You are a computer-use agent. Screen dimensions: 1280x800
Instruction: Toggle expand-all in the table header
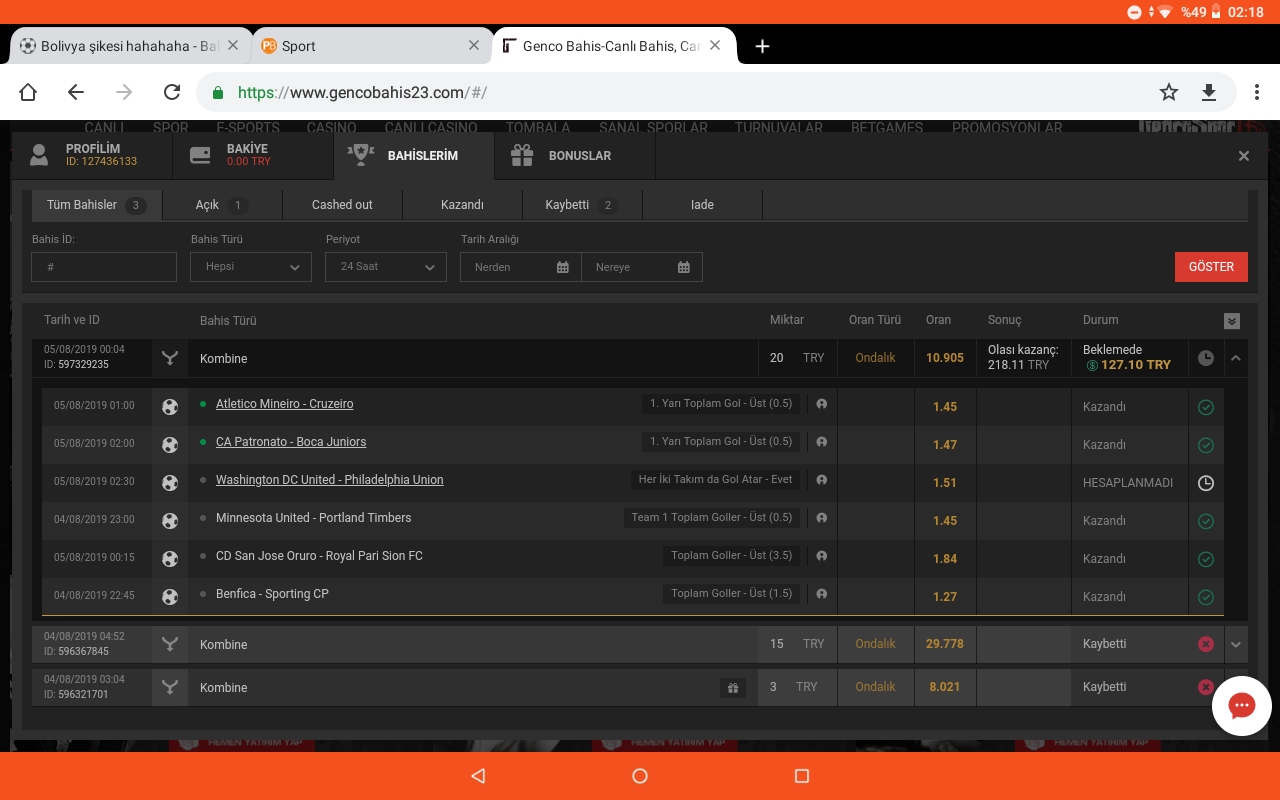1232,321
